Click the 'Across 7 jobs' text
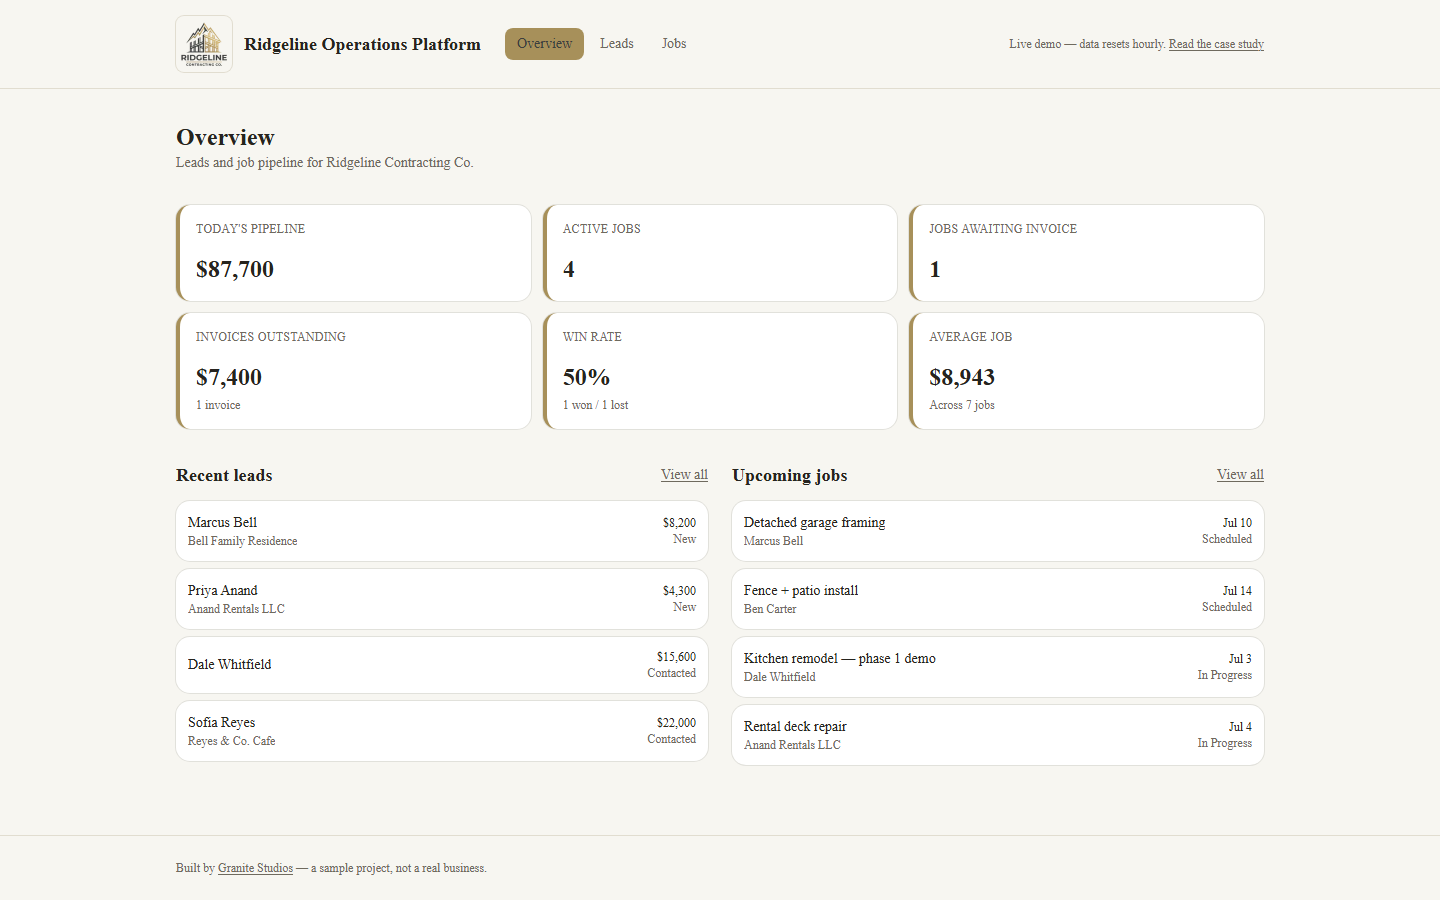The image size is (1440, 900). pyautogui.click(x=962, y=405)
